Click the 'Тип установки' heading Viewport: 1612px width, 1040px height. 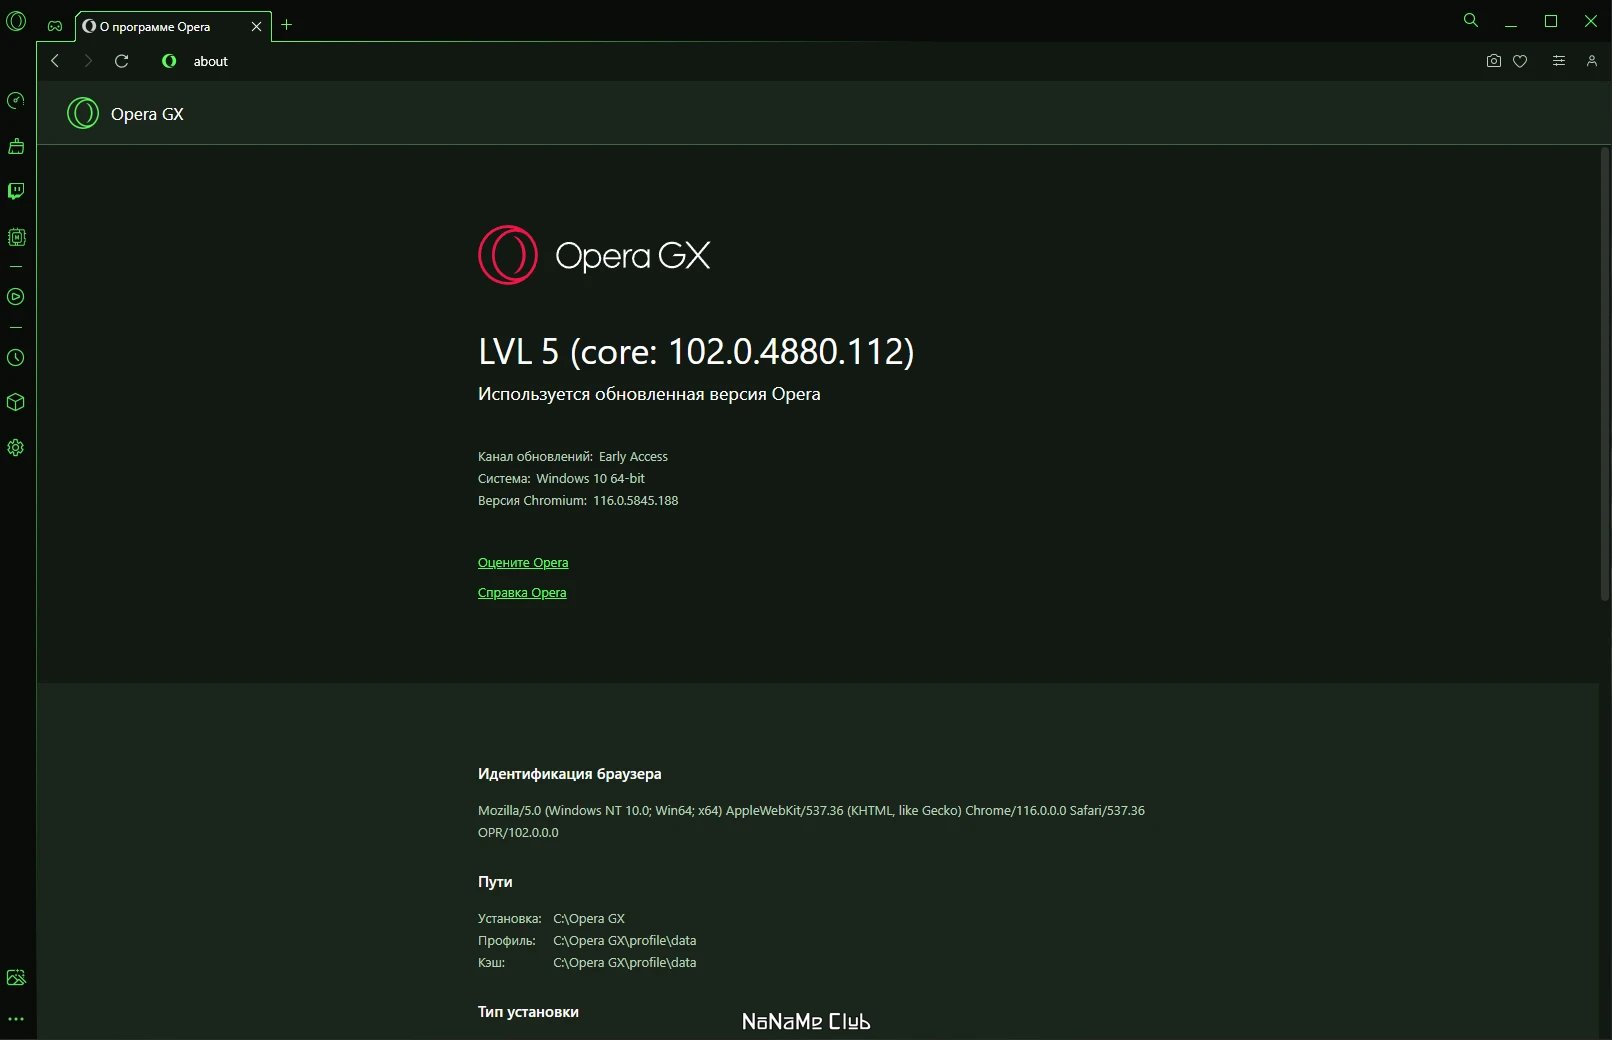pos(528,1012)
